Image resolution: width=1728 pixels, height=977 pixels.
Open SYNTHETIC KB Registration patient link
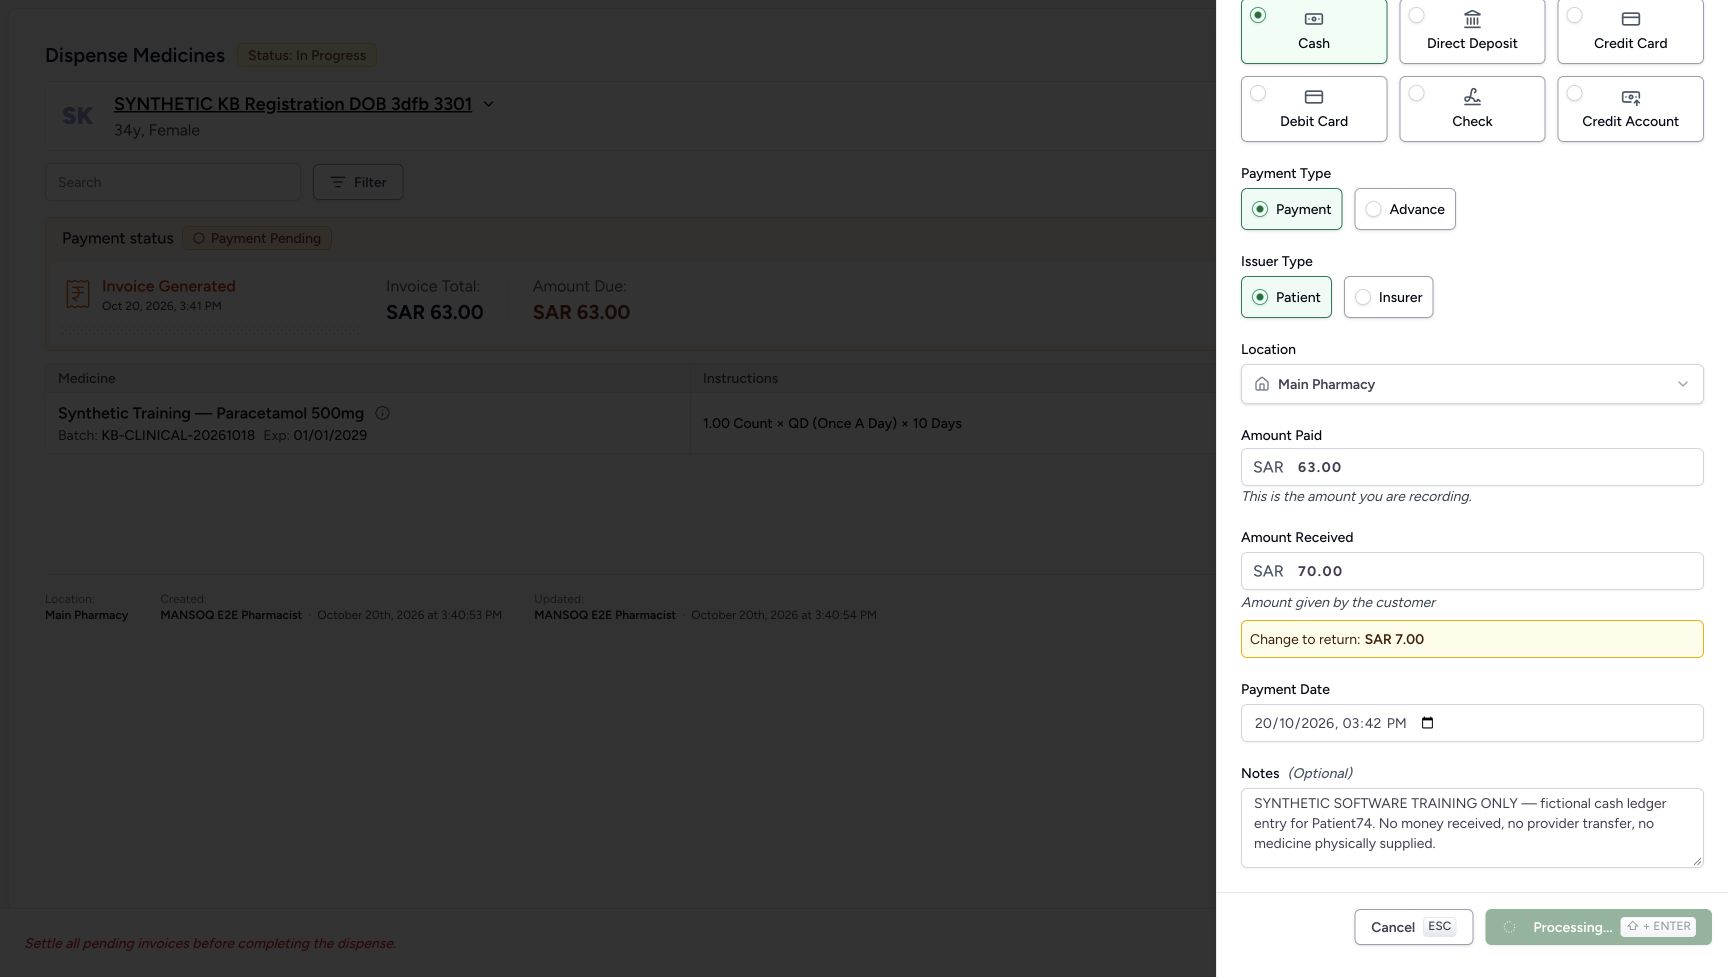coord(293,104)
